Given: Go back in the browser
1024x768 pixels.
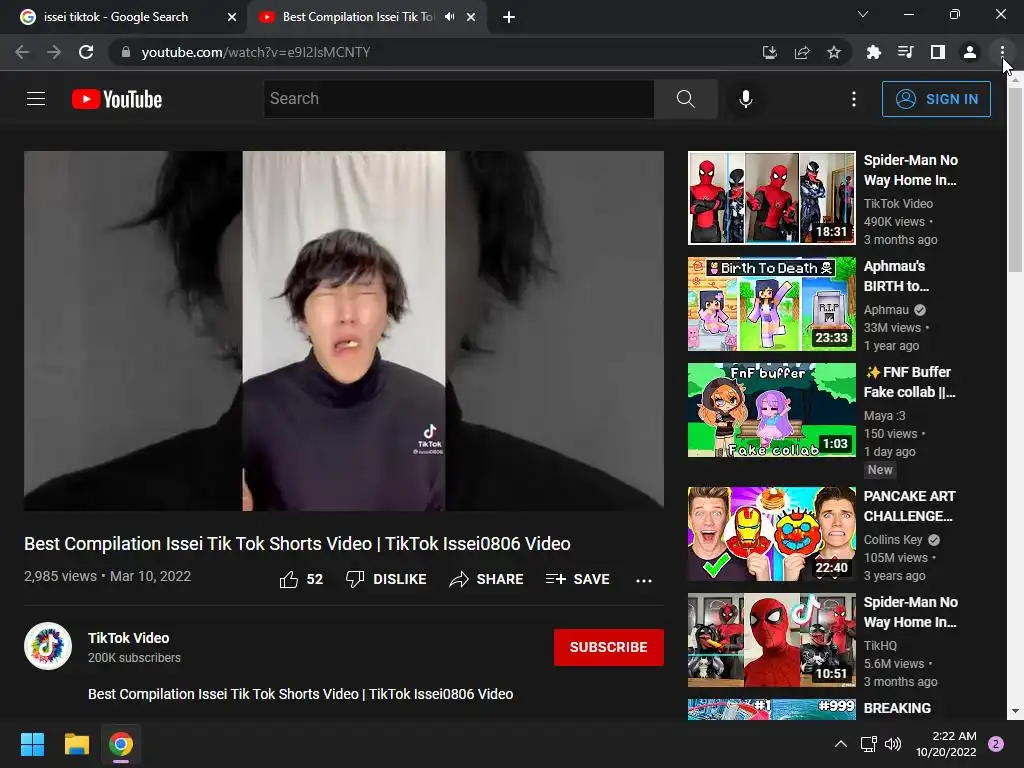Looking at the screenshot, I should [x=22, y=52].
